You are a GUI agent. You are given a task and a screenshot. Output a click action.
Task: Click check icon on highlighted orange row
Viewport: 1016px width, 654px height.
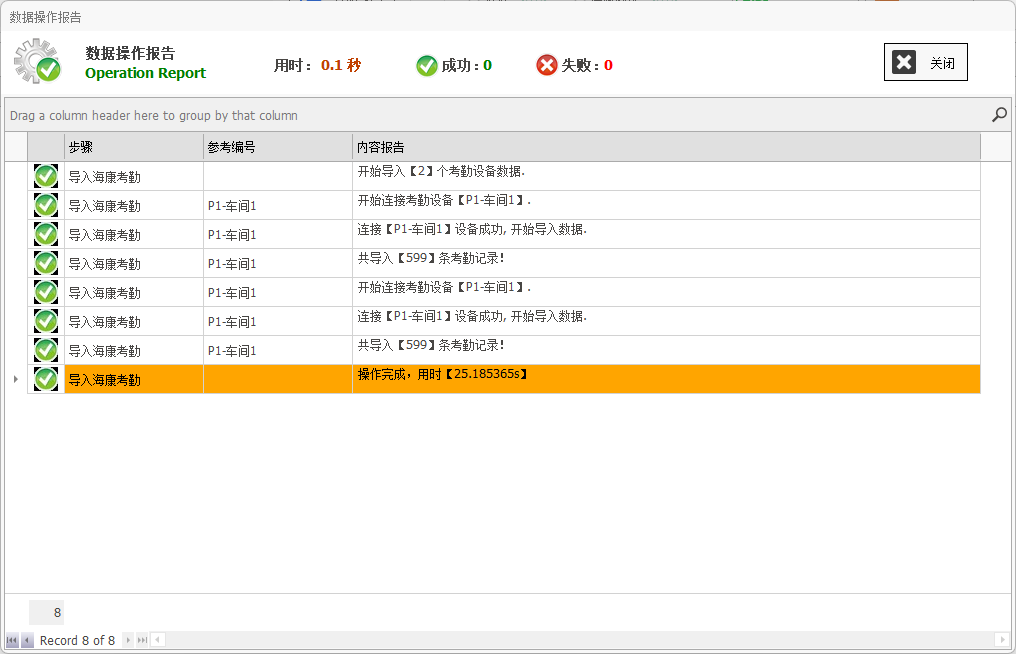(x=45, y=379)
